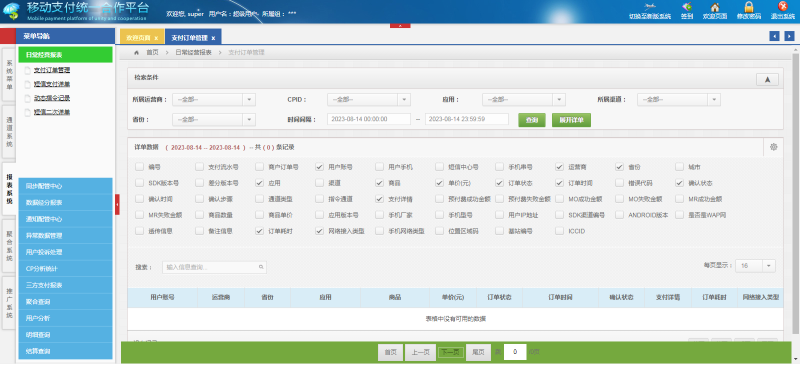Click the document icon beside 动态指令记录
Image resolution: width=800 pixels, height=365 pixels.
(28, 98)
